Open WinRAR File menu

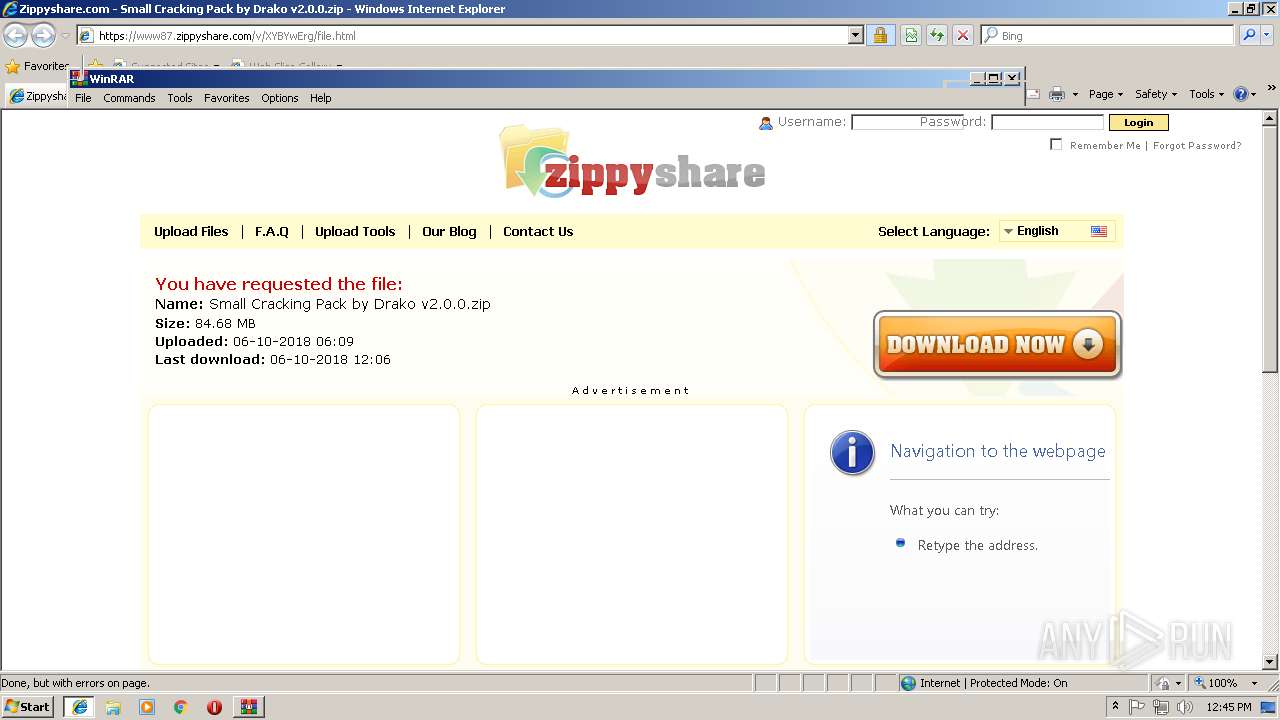pos(83,98)
